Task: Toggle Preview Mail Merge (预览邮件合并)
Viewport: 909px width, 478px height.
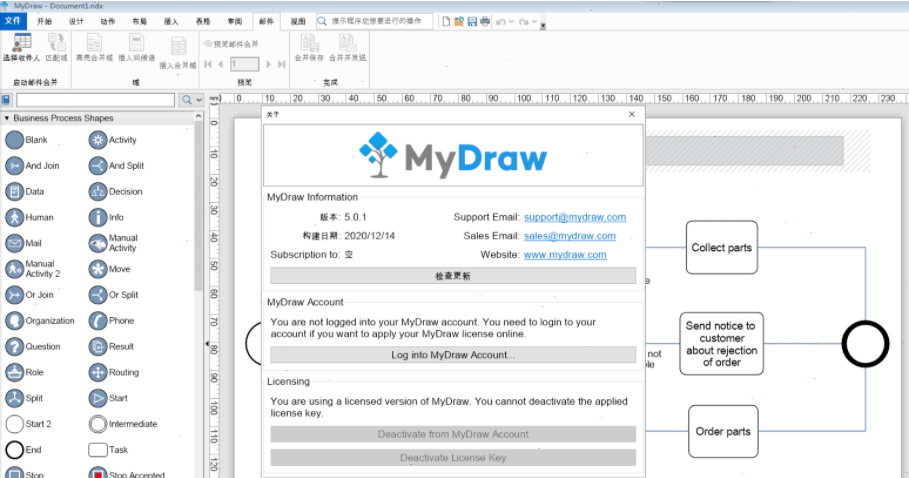Action: tap(231, 43)
